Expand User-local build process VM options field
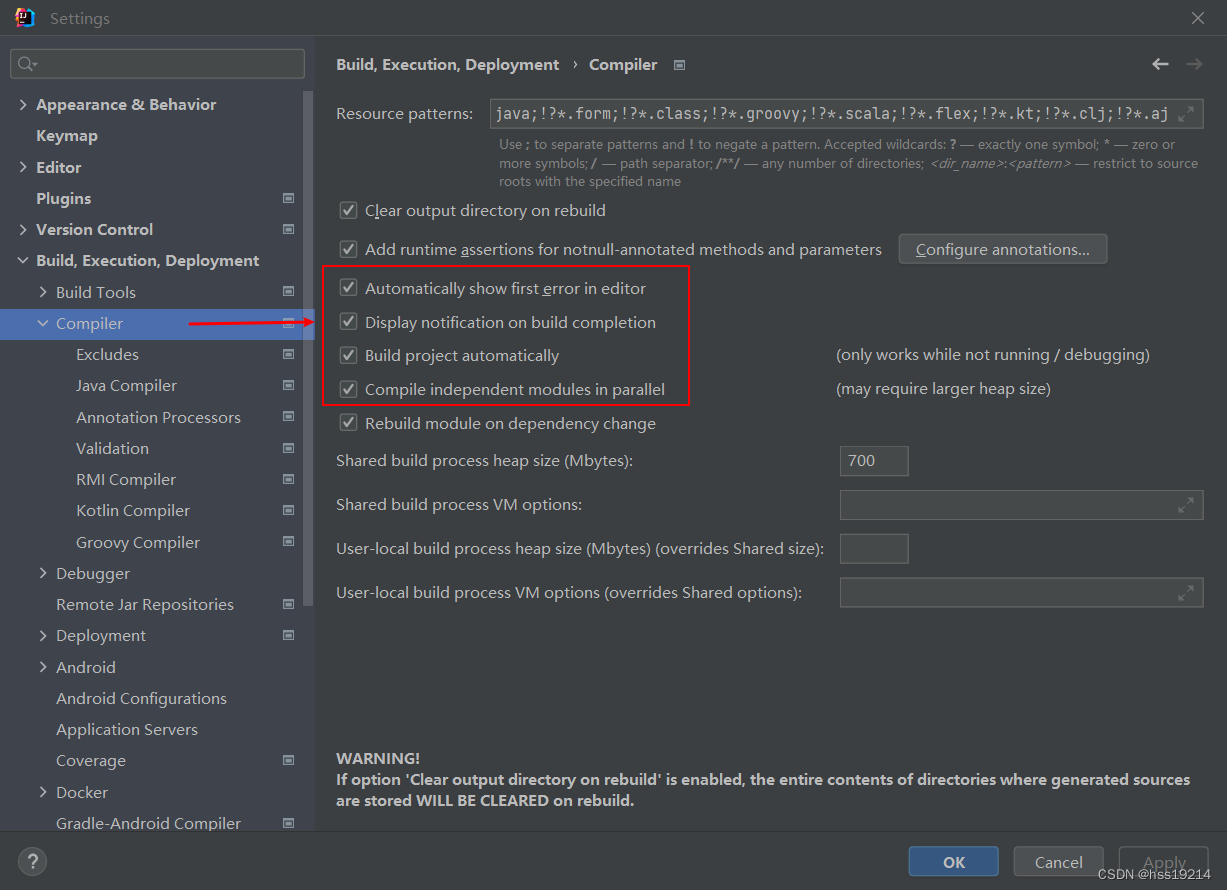The height and width of the screenshot is (890, 1227). click(1185, 593)
